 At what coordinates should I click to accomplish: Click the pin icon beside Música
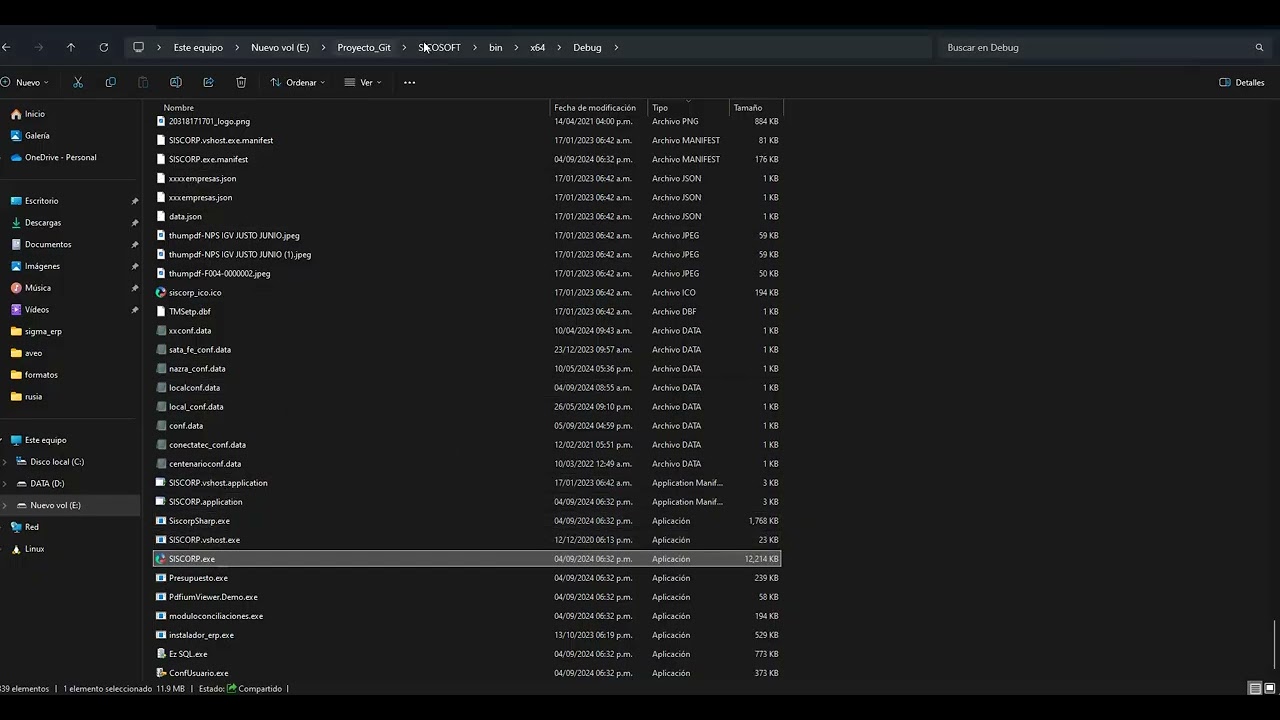click(135, 288)
